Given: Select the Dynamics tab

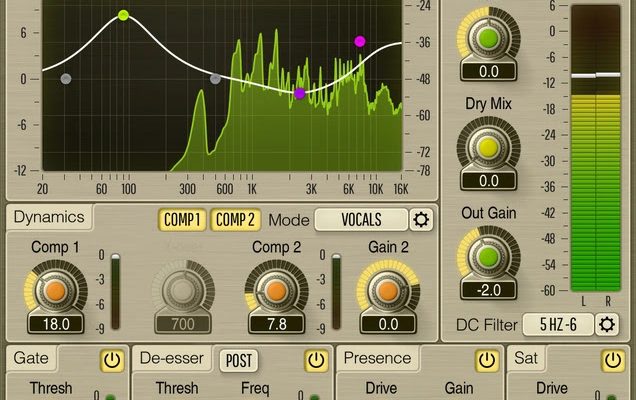Looking at the screenshot, I should point(49,217).
